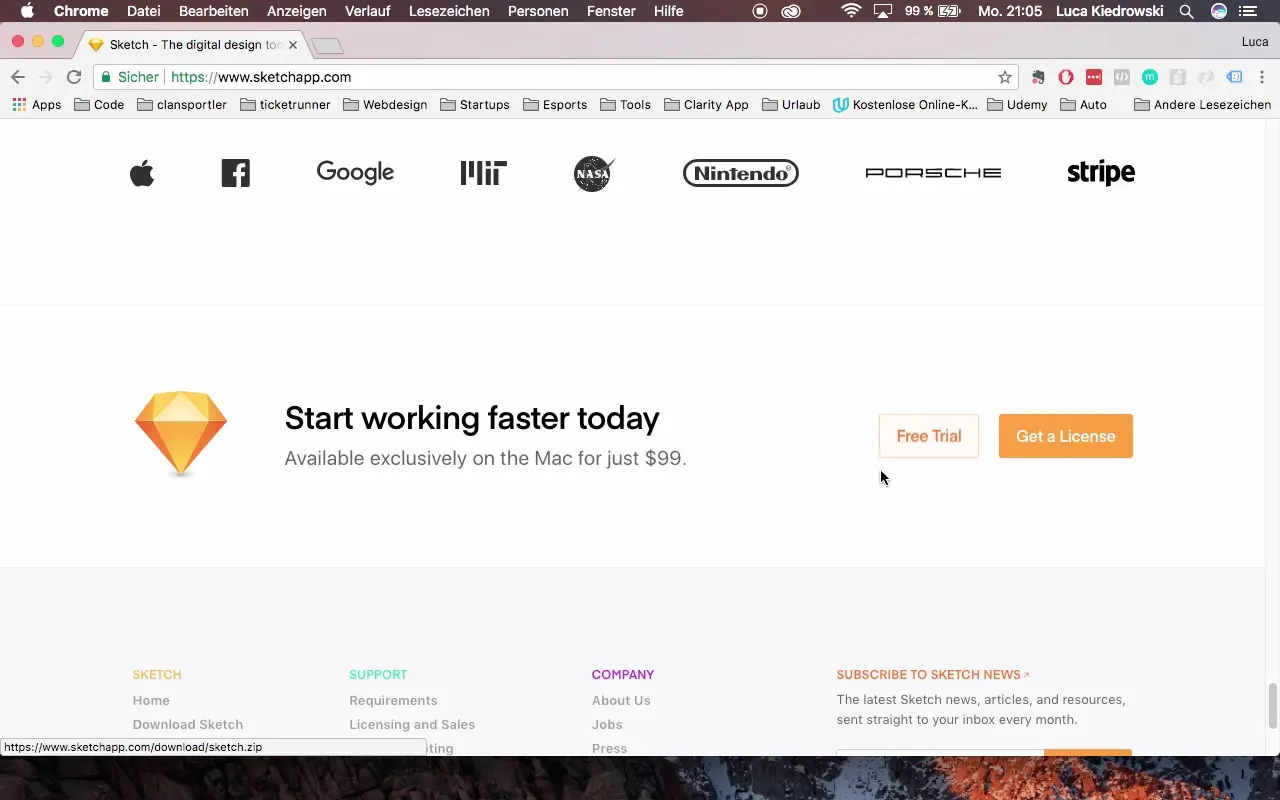Open the Urlaub bookmarks folder

click(791, 104)
